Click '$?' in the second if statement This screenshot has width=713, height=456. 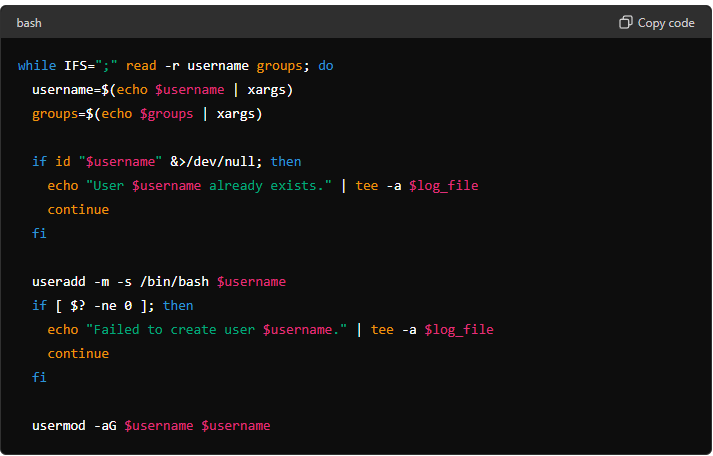pos(78,306)
